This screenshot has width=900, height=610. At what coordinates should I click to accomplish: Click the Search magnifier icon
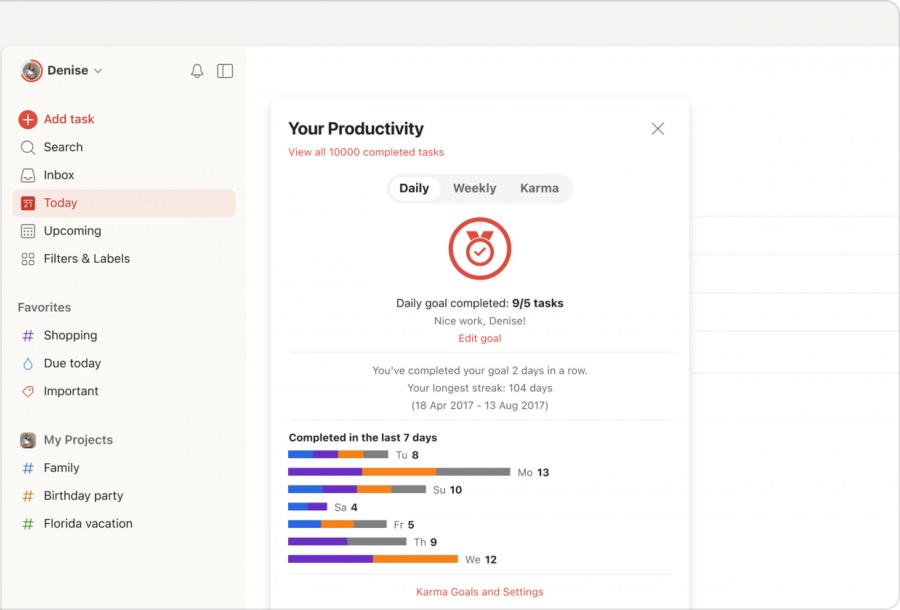[x=27, y=147]
